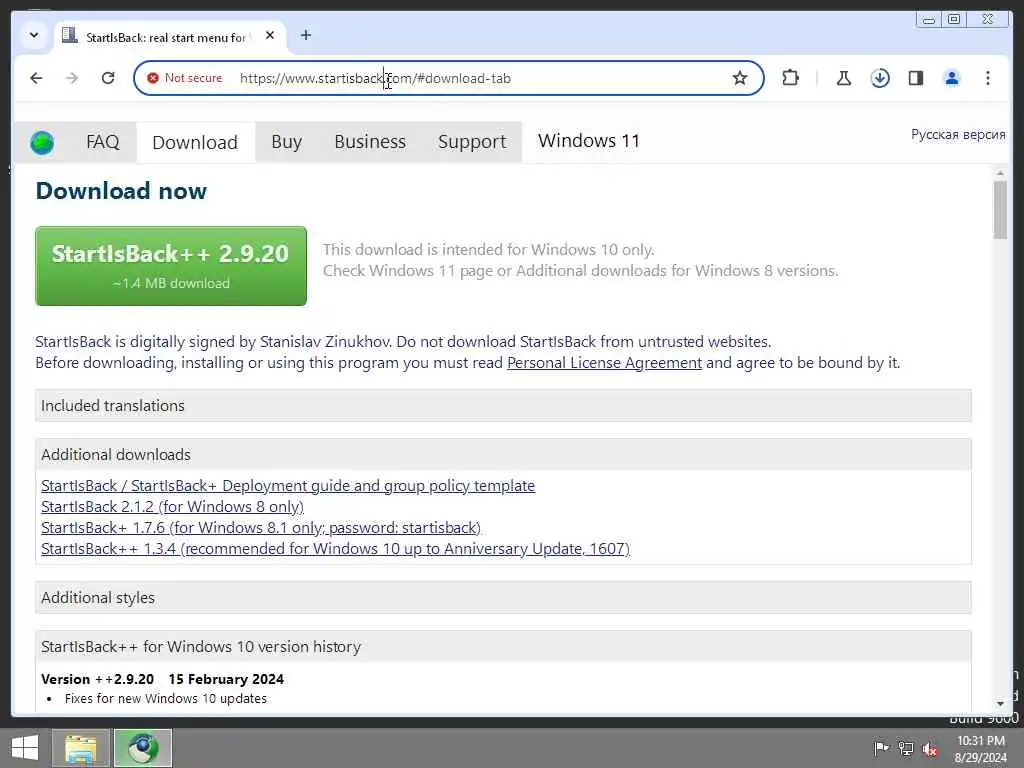Open Deployment guide and group policy template
The width and height of the screenshot is (1024, 768).
[x=288, y=486]
